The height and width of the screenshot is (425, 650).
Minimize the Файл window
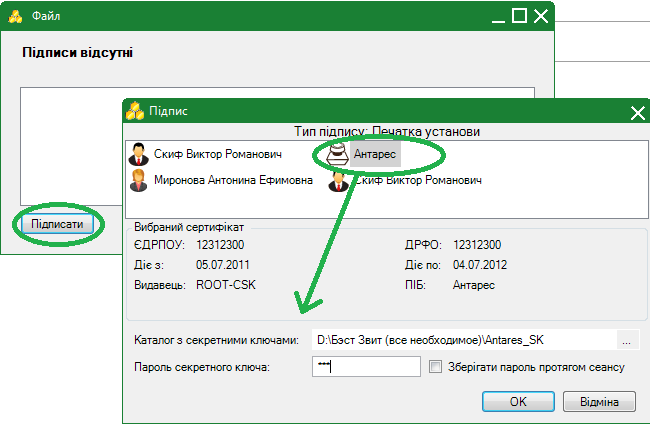click(495, 16)
